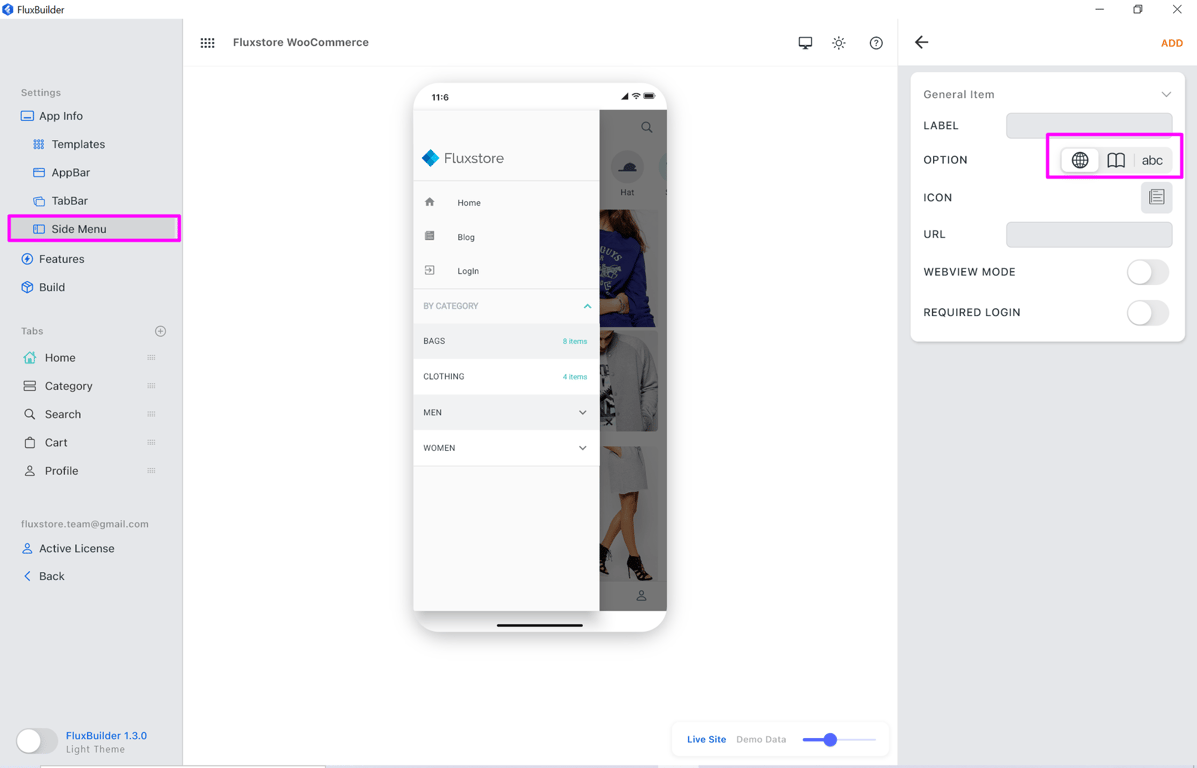Screen dimensions: 1197x768
Task: Toggle the sun brightness theme icon
Action: click(x=839, y=43)
